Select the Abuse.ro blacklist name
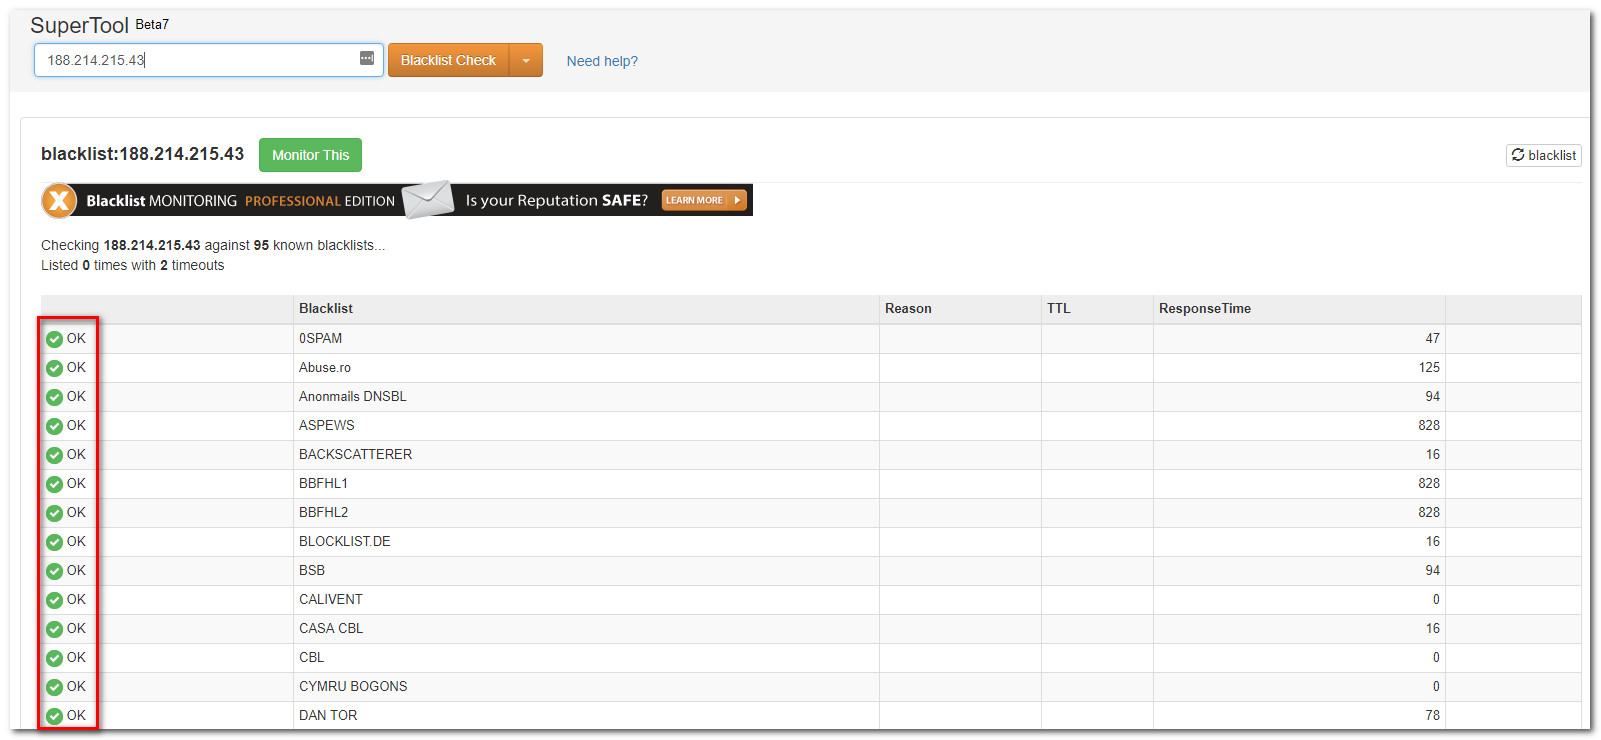 [x=325, y=367]
